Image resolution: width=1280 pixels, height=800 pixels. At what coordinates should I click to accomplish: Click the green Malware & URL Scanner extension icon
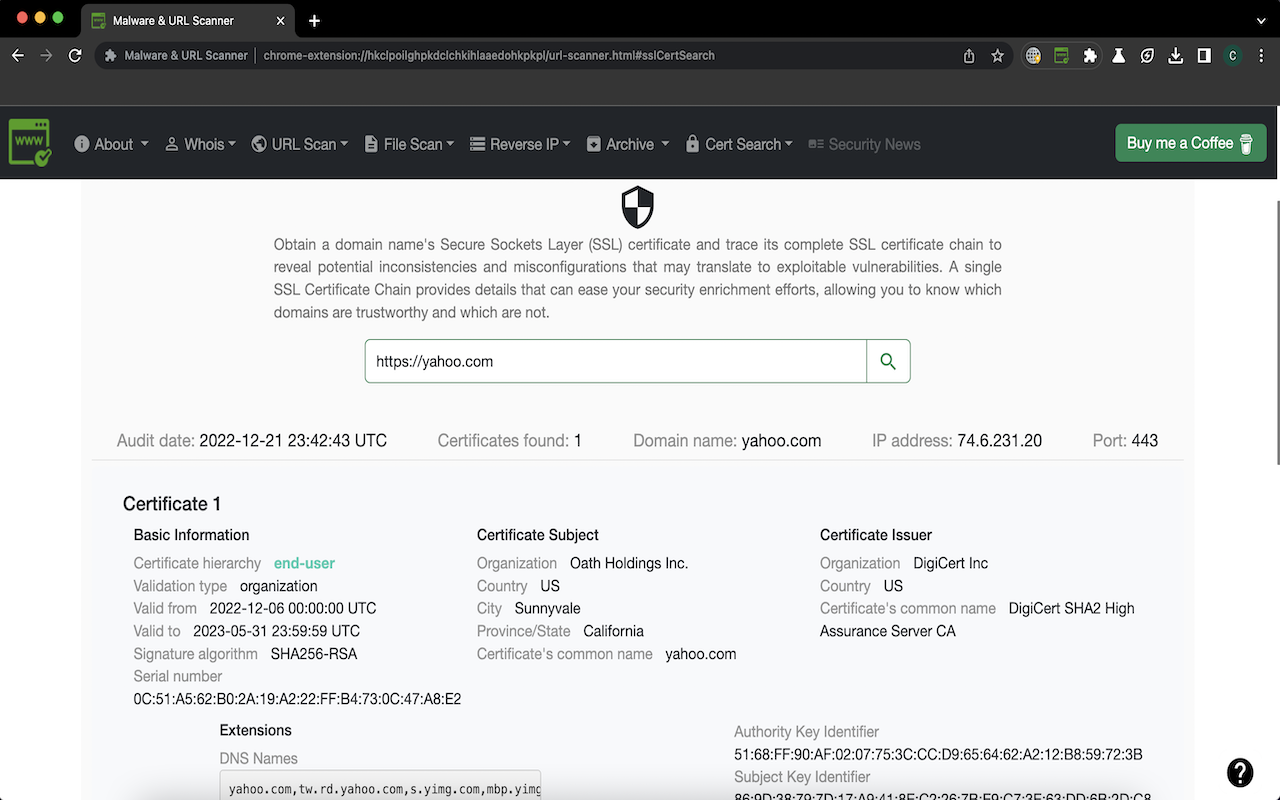pos(1062,56)
